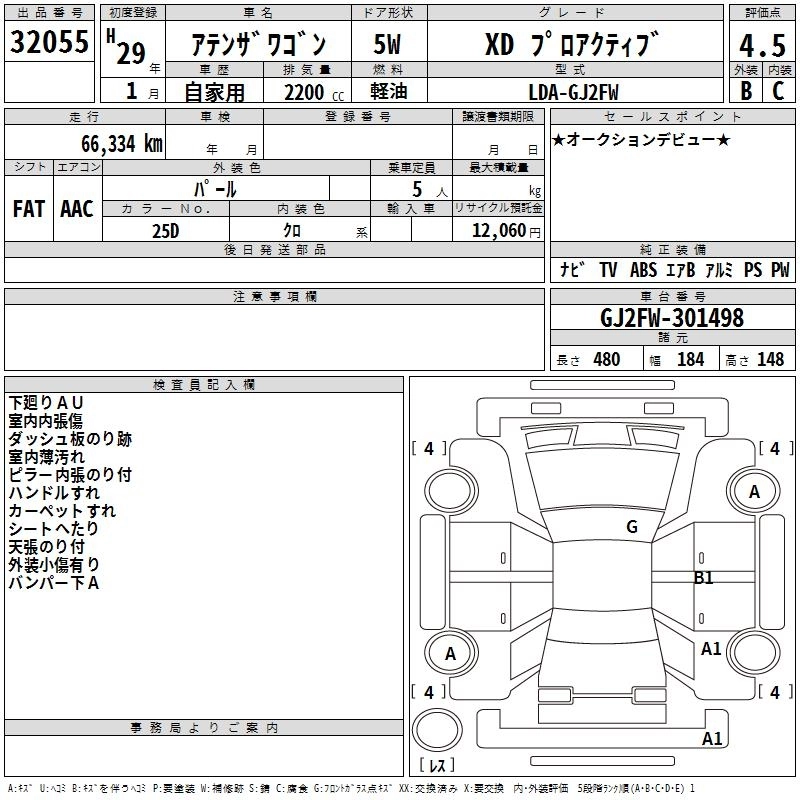The image size is (800, 800).
Task: Select the interior grade C
Action: (x=778, y=91)
